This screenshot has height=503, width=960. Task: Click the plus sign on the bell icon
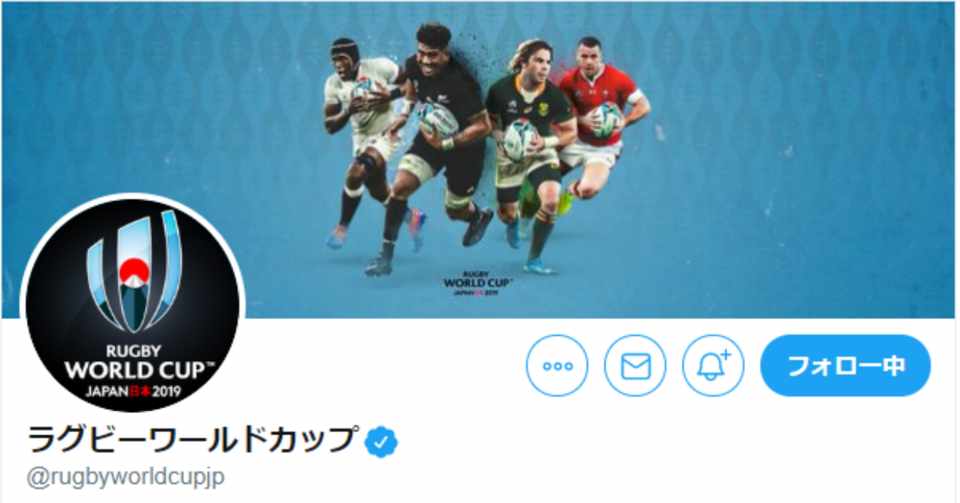pyautogui.click(x=726, y=354)
